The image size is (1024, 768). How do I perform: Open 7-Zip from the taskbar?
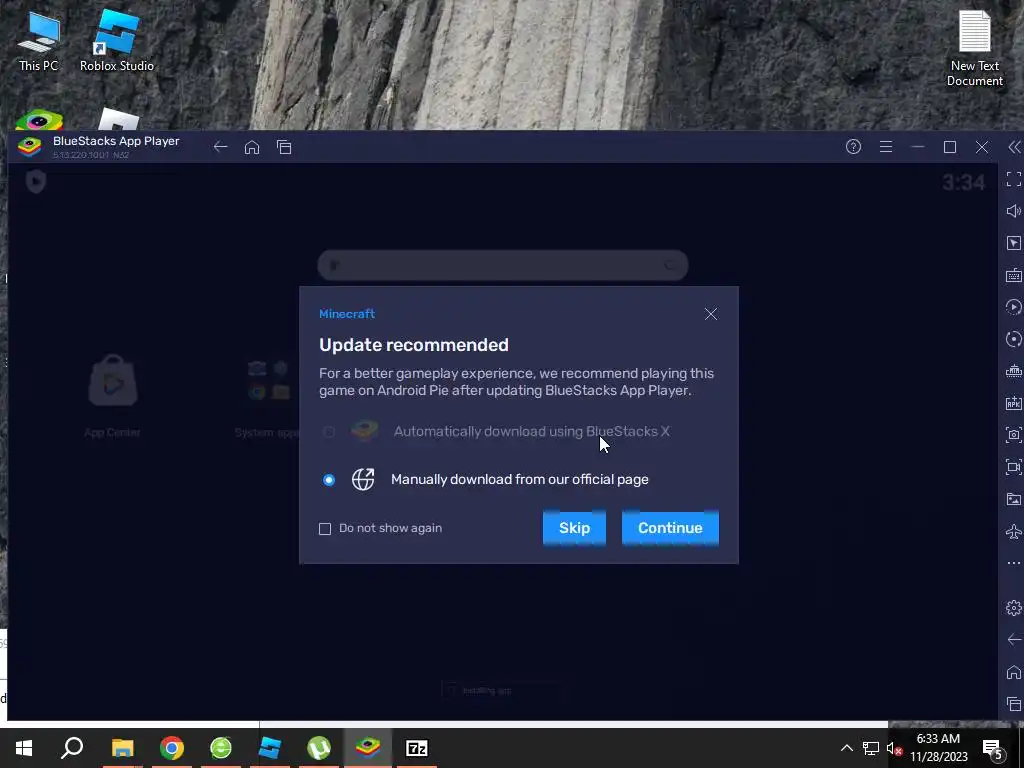(417, 748)
